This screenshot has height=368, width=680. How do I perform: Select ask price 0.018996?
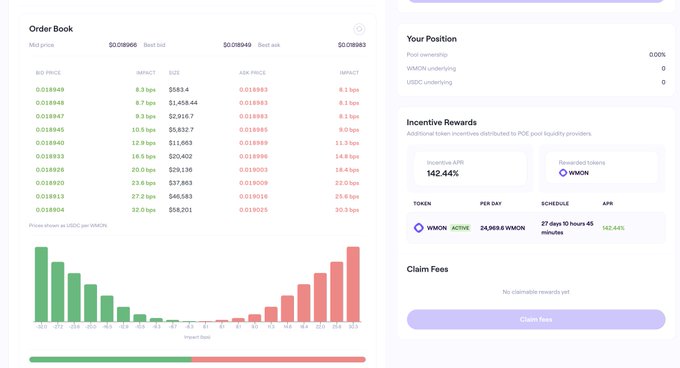click(253, 156)
